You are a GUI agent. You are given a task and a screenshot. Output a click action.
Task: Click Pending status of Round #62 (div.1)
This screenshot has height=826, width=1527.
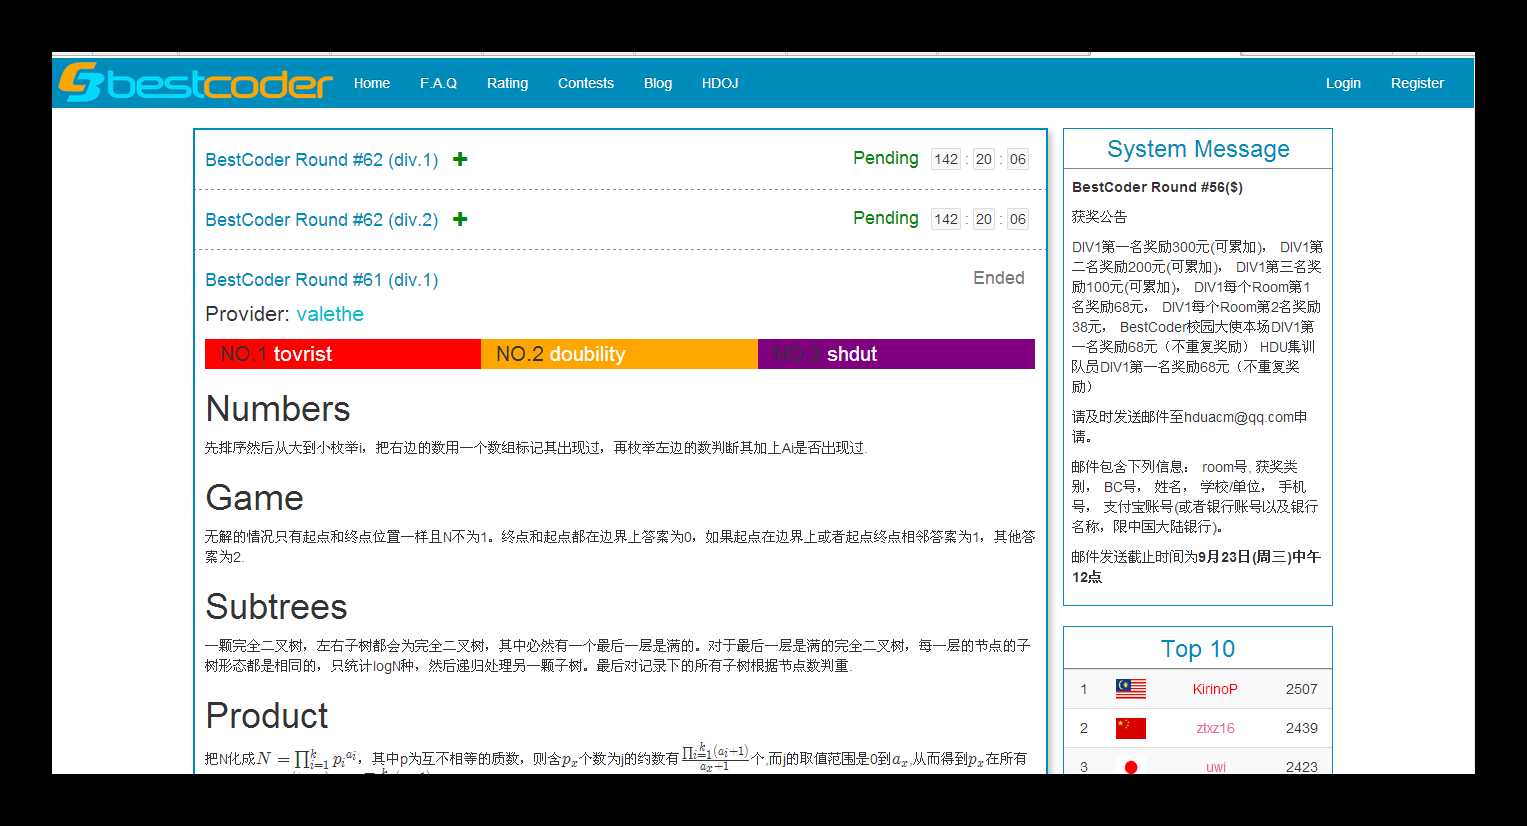click(x=885, y=158)
